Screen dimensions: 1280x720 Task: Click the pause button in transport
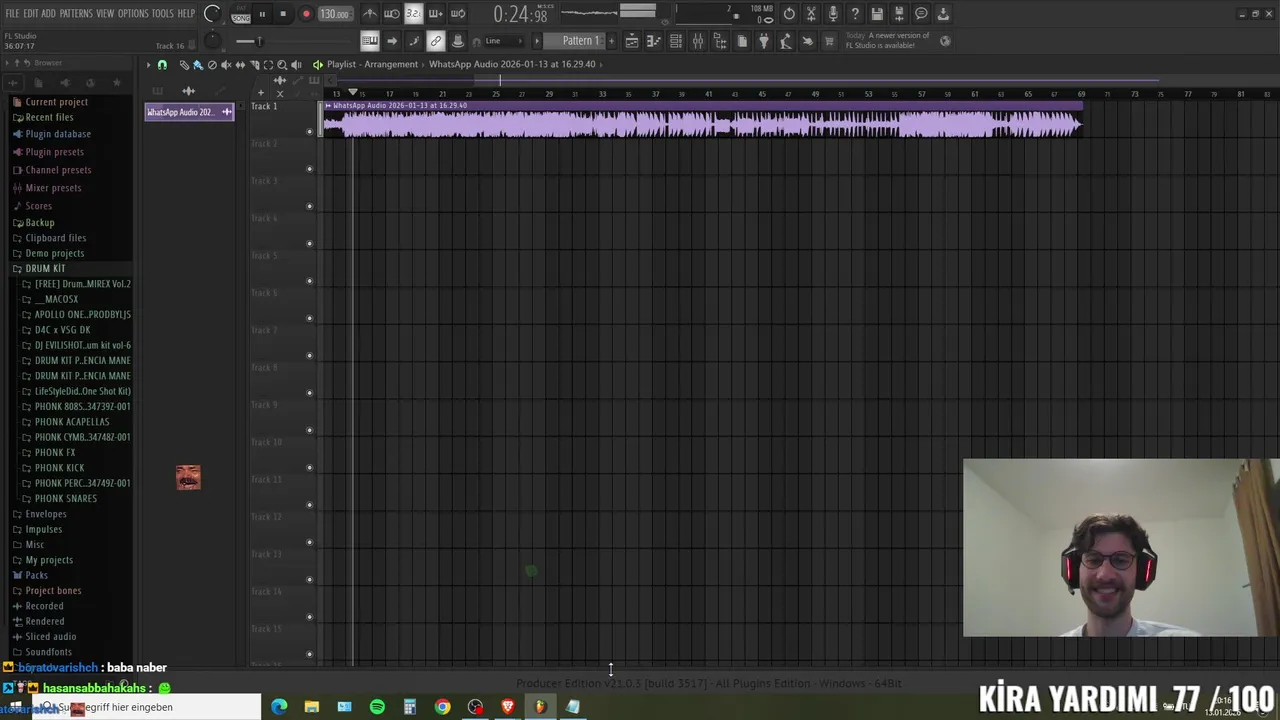pyautogui.click(x=262, y=14)
